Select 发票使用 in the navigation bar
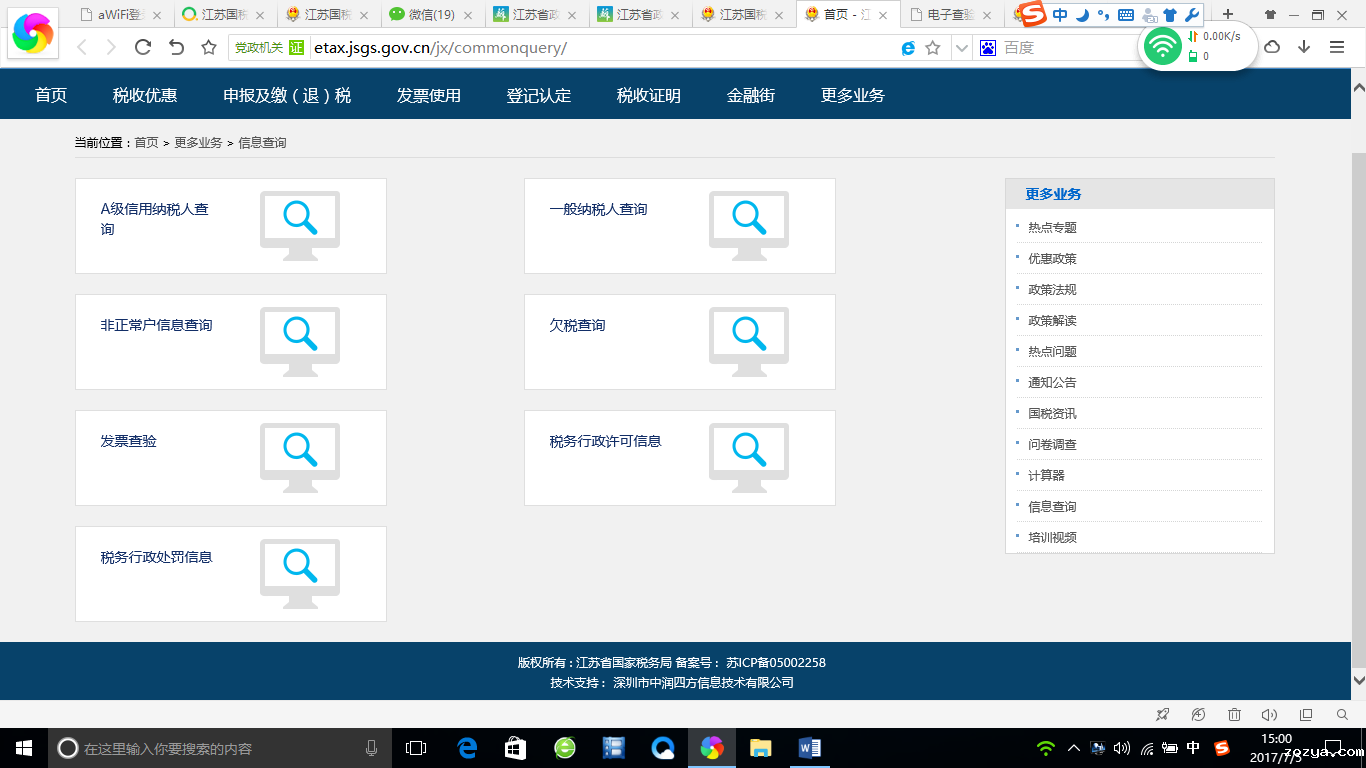Viewport: 1366px width, 768px height. (x=428, y=95)
